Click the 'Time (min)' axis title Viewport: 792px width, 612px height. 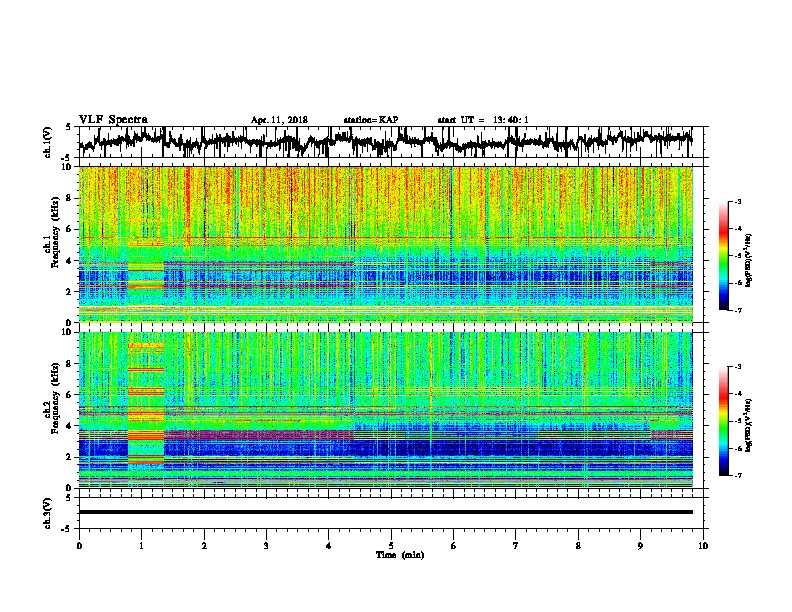pyautogui.click(x=400, y=555)
